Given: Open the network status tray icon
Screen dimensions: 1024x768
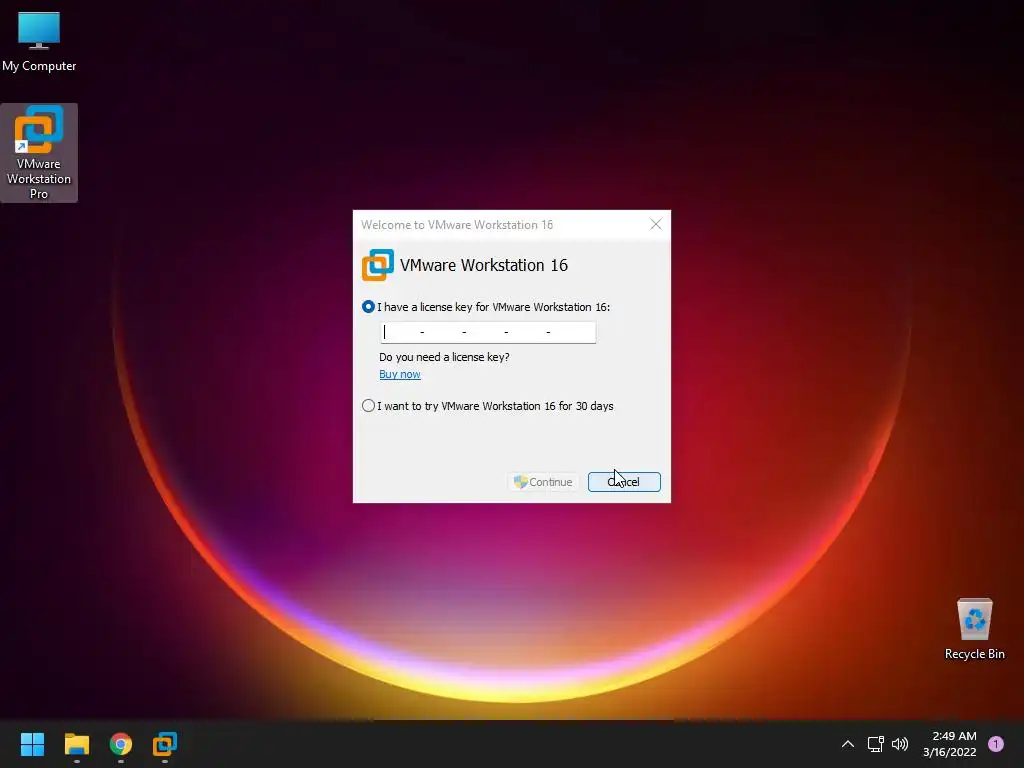Looking at the screenshot, I should pyautogui.click(x=875, y=744).
